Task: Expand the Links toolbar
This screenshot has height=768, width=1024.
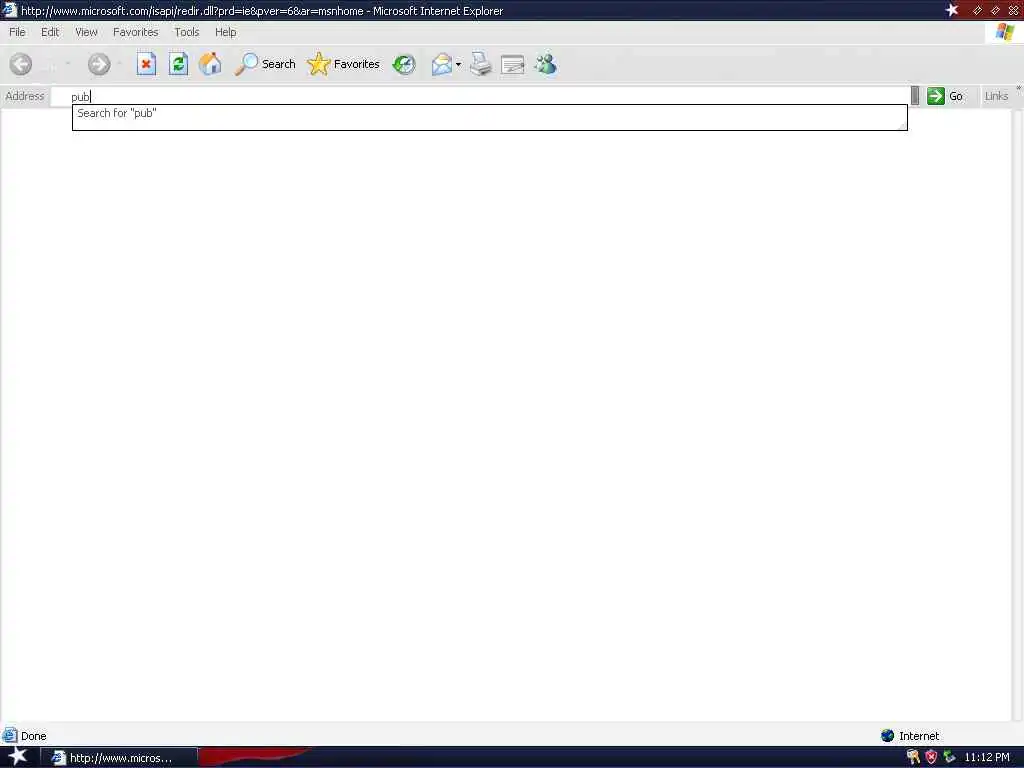Action: pos(1017,88)
